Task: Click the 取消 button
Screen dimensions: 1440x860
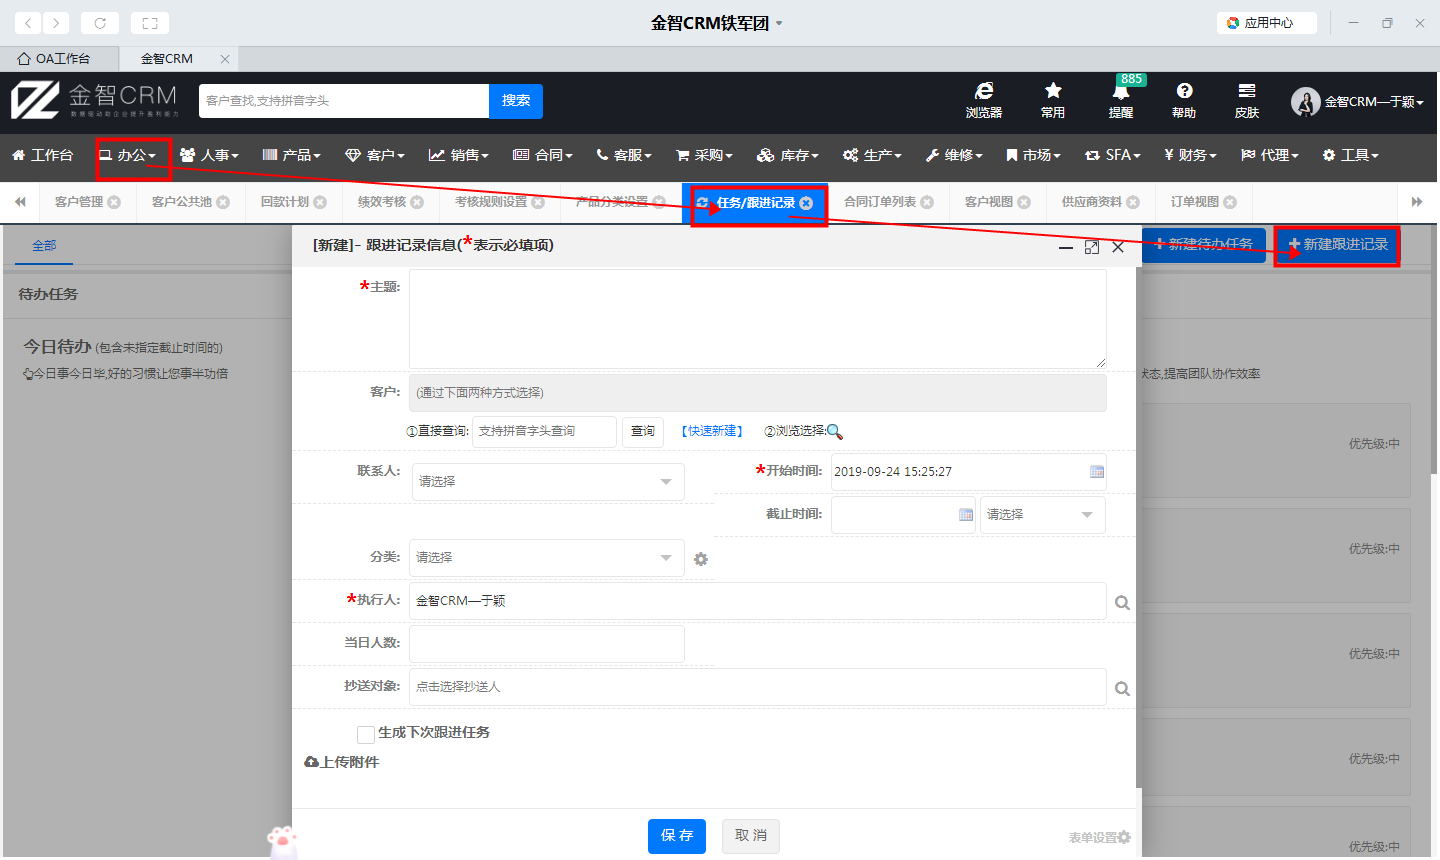Action: 751,836
